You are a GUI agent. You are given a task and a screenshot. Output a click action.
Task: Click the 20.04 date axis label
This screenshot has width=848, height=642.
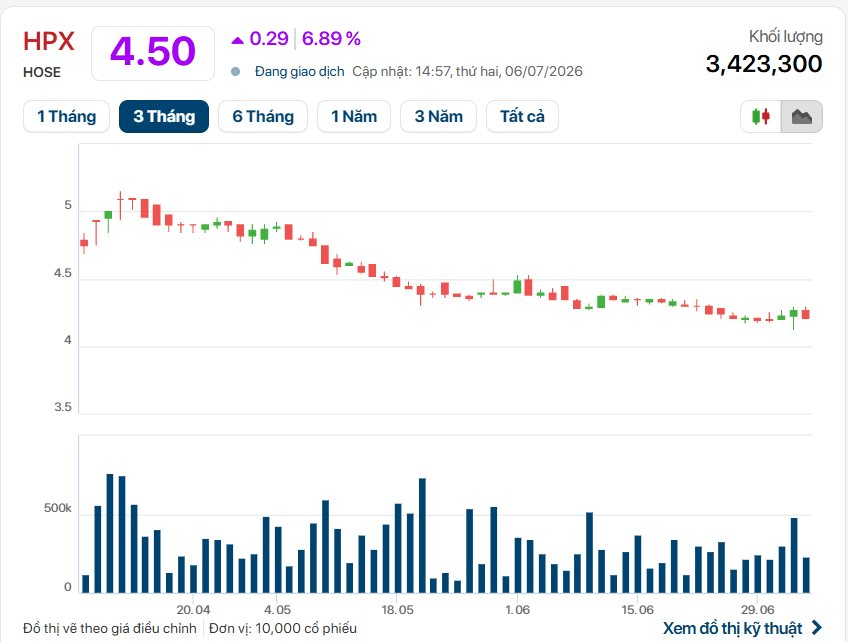click(x=193, y=610)
